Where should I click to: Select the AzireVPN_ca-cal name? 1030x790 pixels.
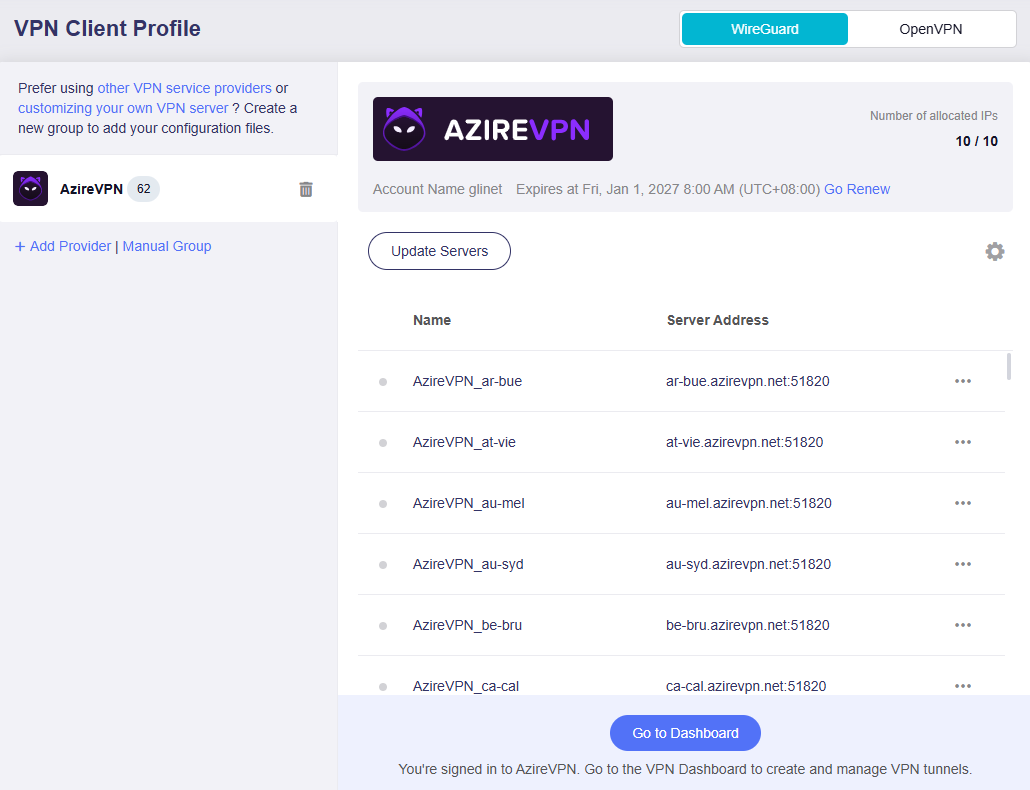[x=466, y=687]
